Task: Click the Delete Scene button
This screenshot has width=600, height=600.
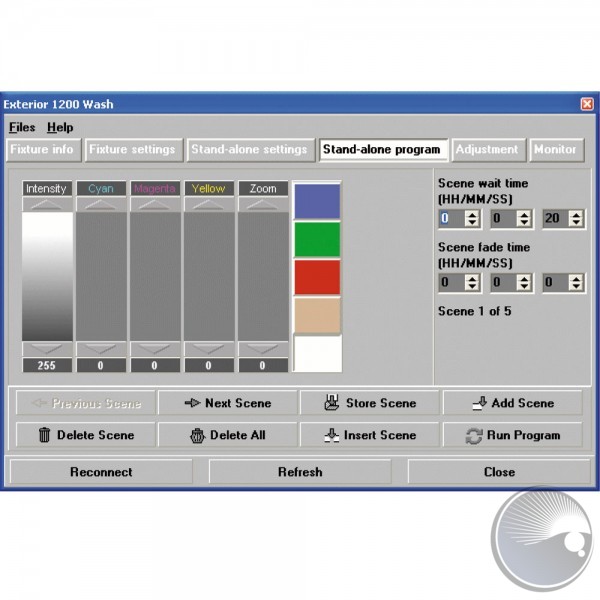Action: [x=86, y=435]
